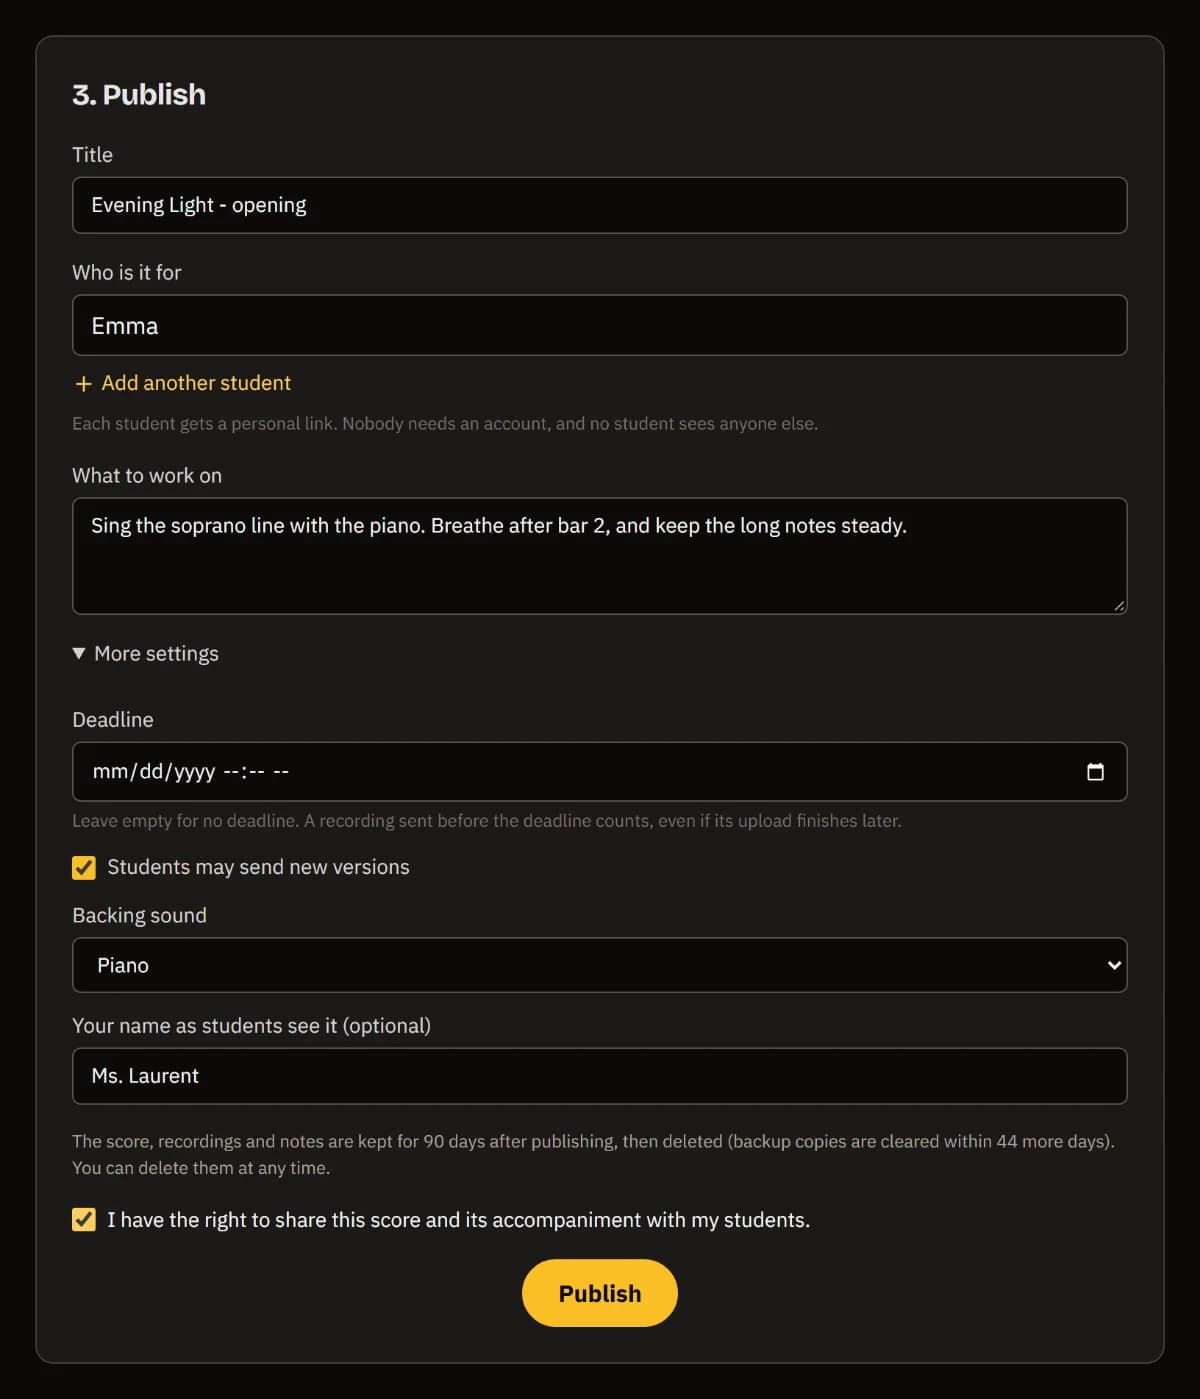Collapse the More settings section

click(146, 653)
